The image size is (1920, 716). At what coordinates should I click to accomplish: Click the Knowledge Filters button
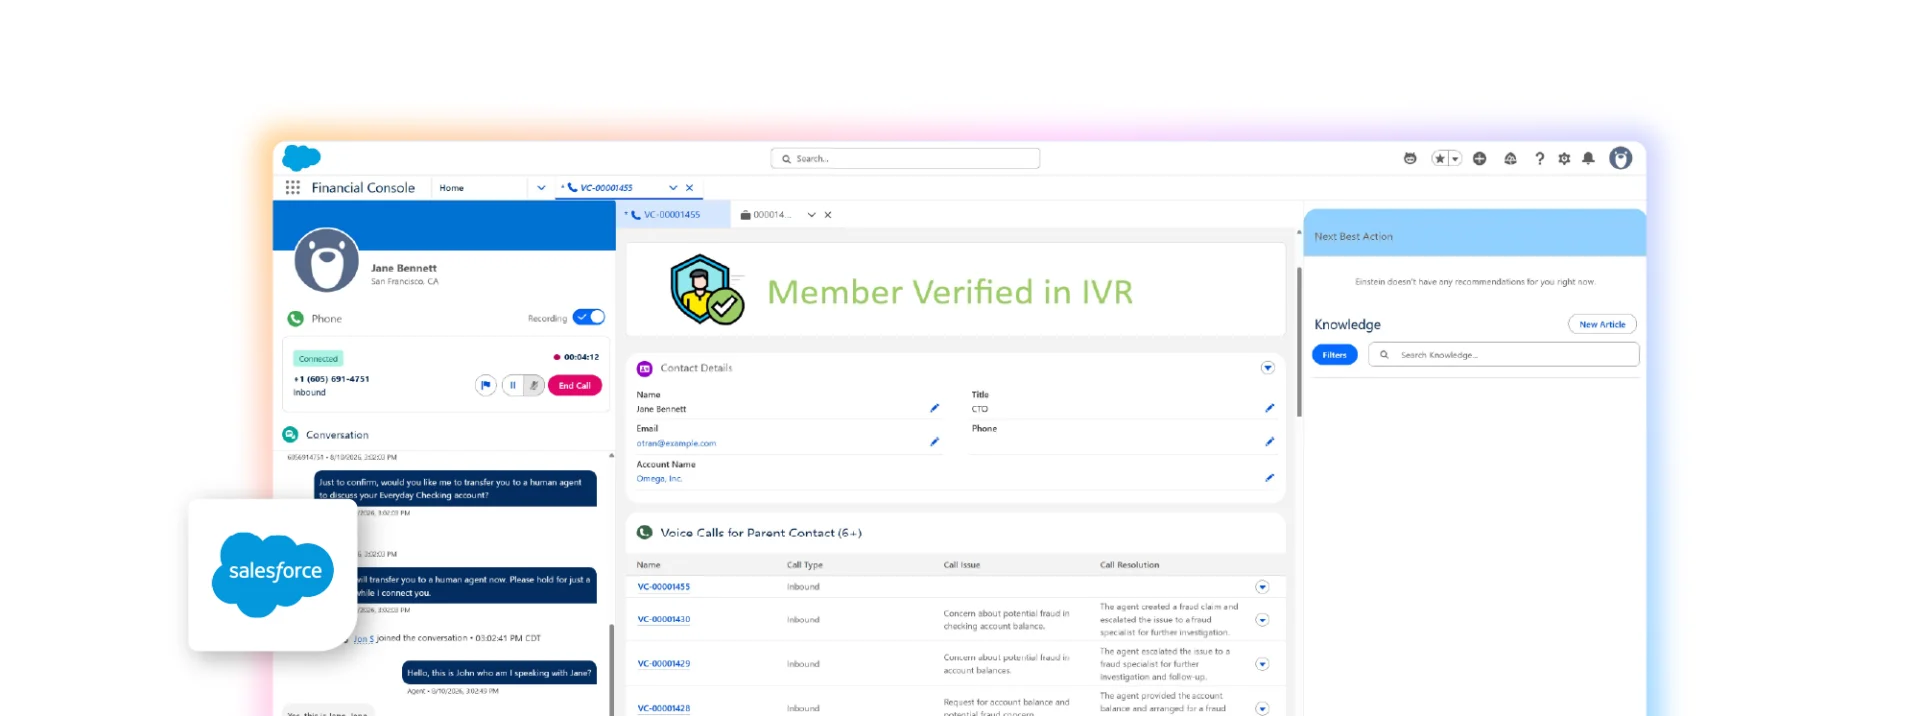pyautogui.click(x=1335, y=355)
